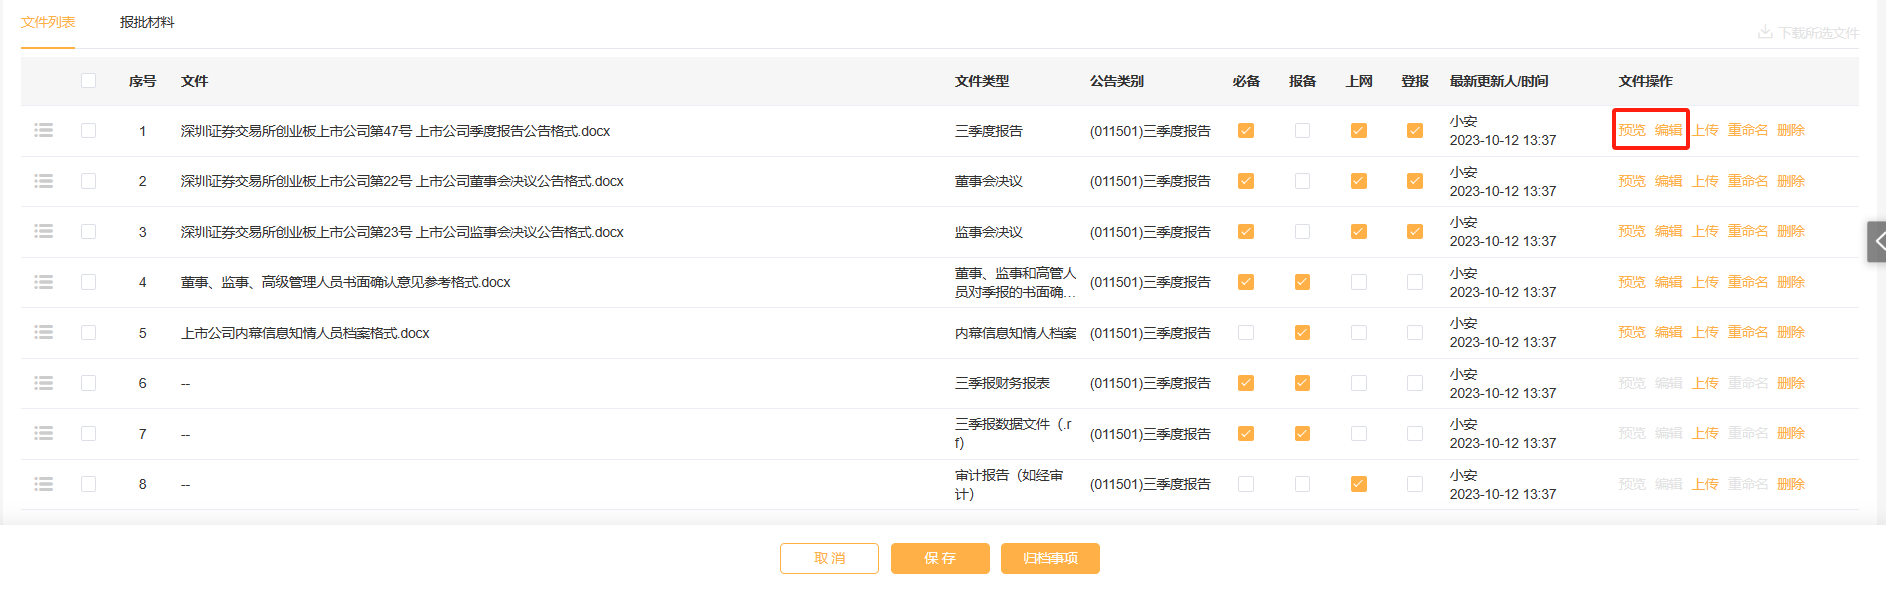Tick the row selection checkbox for row 2
Image resolution: width=1886 pixels, height=589 pixels.
pyautogui.click(x=89, y=181)
